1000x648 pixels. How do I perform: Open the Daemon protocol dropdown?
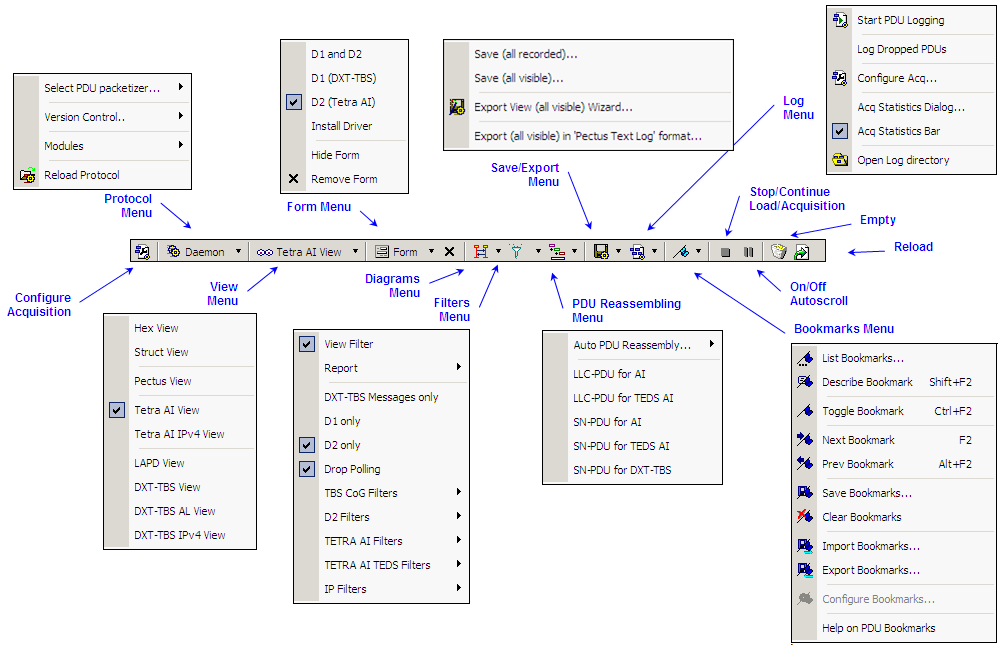tap(204, 252)
